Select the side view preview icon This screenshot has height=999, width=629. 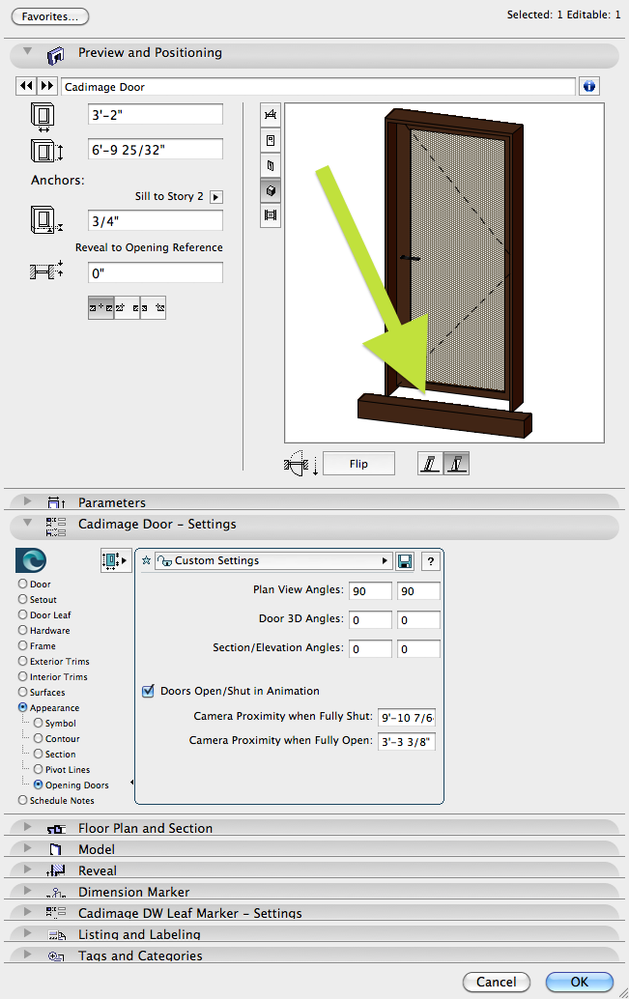click(x=270, y=166)
